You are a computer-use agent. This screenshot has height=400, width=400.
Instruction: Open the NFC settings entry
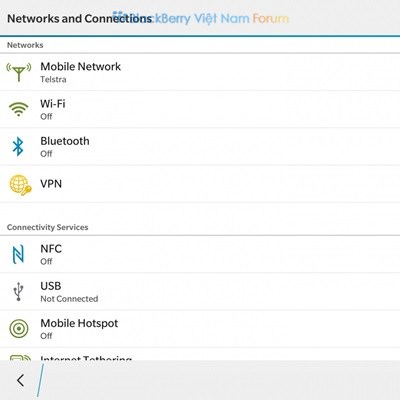[x=200, y=254]
